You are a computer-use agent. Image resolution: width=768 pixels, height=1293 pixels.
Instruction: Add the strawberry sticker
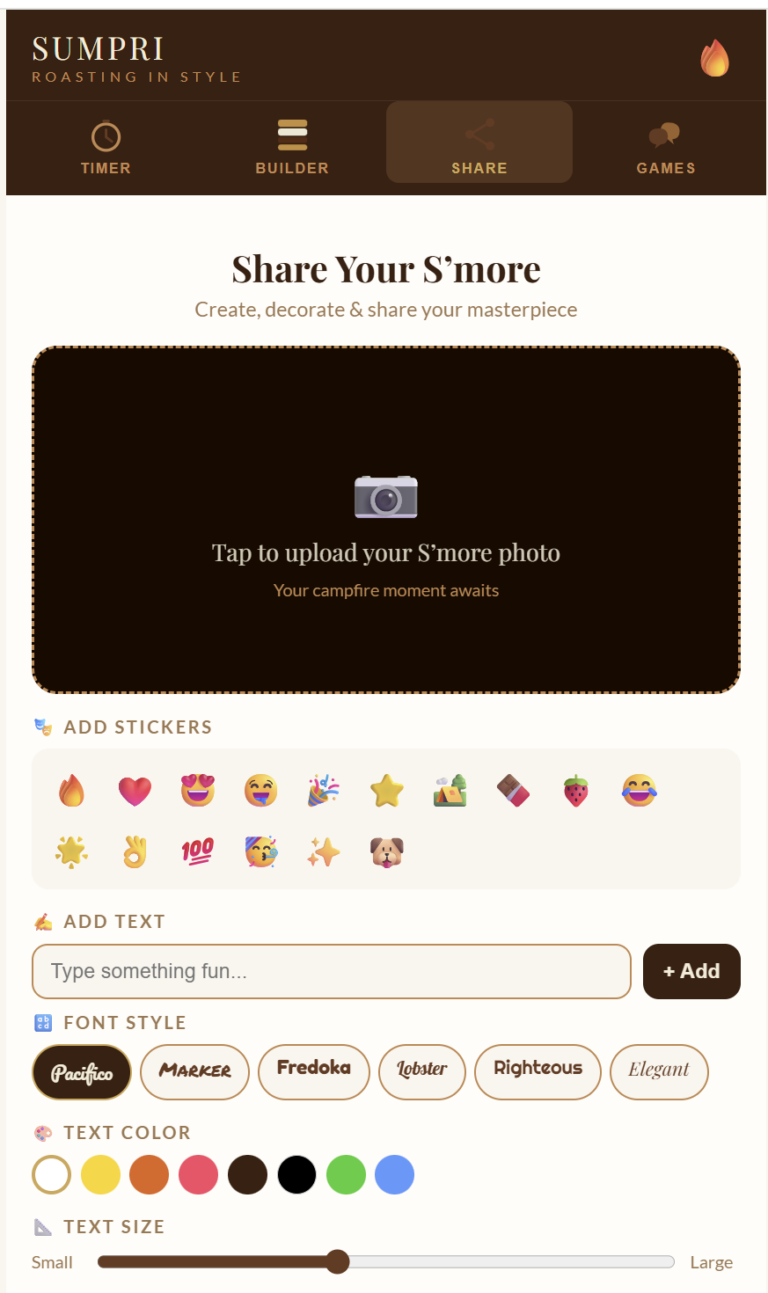point(576,791)
